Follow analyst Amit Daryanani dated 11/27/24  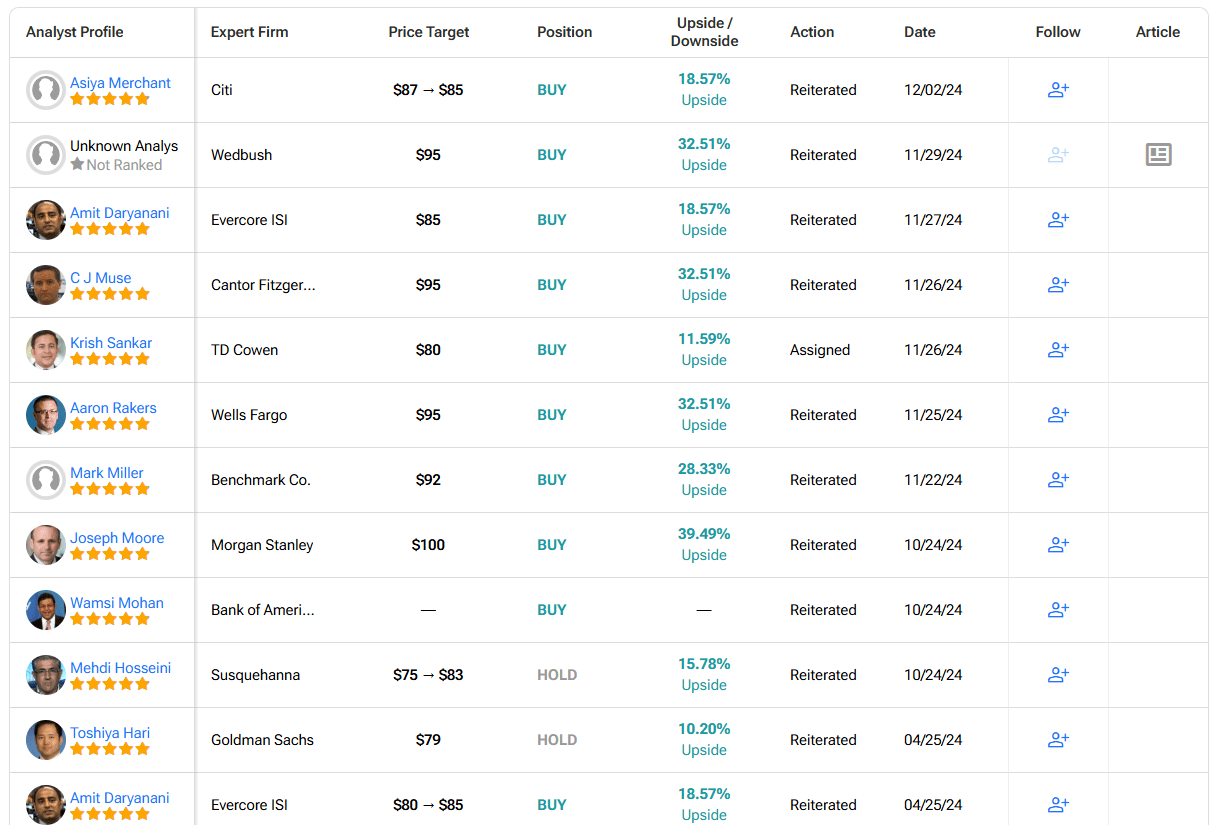click(1058, 220)
